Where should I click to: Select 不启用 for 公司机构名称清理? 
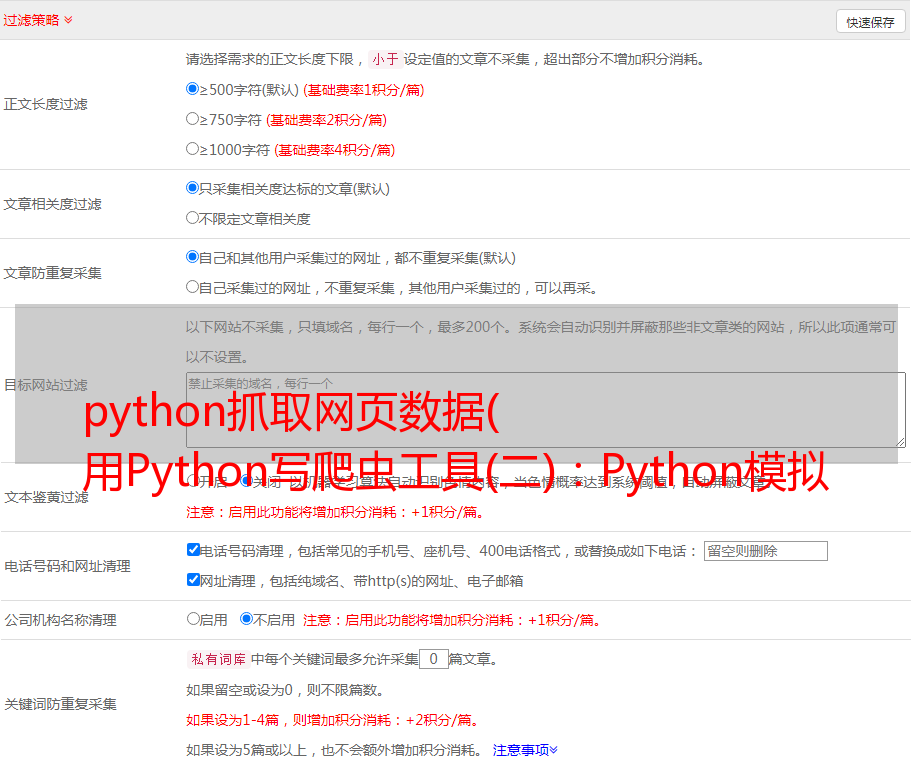click(247, 619)
